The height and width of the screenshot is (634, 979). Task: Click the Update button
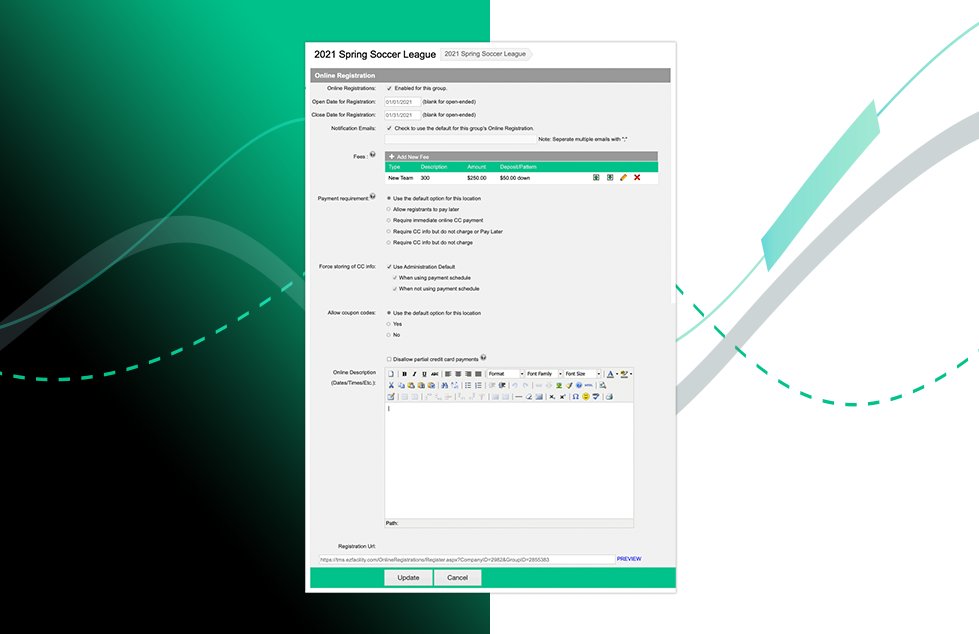(408, 578)
